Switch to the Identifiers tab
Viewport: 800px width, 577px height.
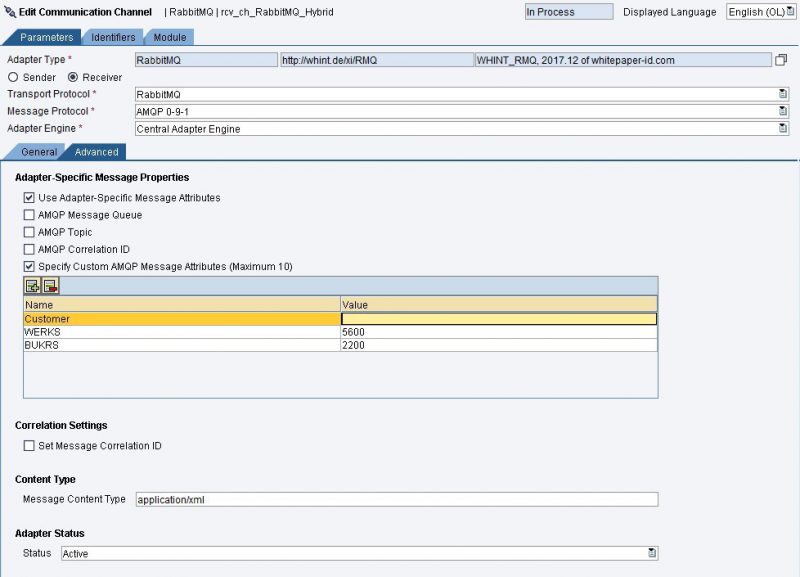coord(113,37)
